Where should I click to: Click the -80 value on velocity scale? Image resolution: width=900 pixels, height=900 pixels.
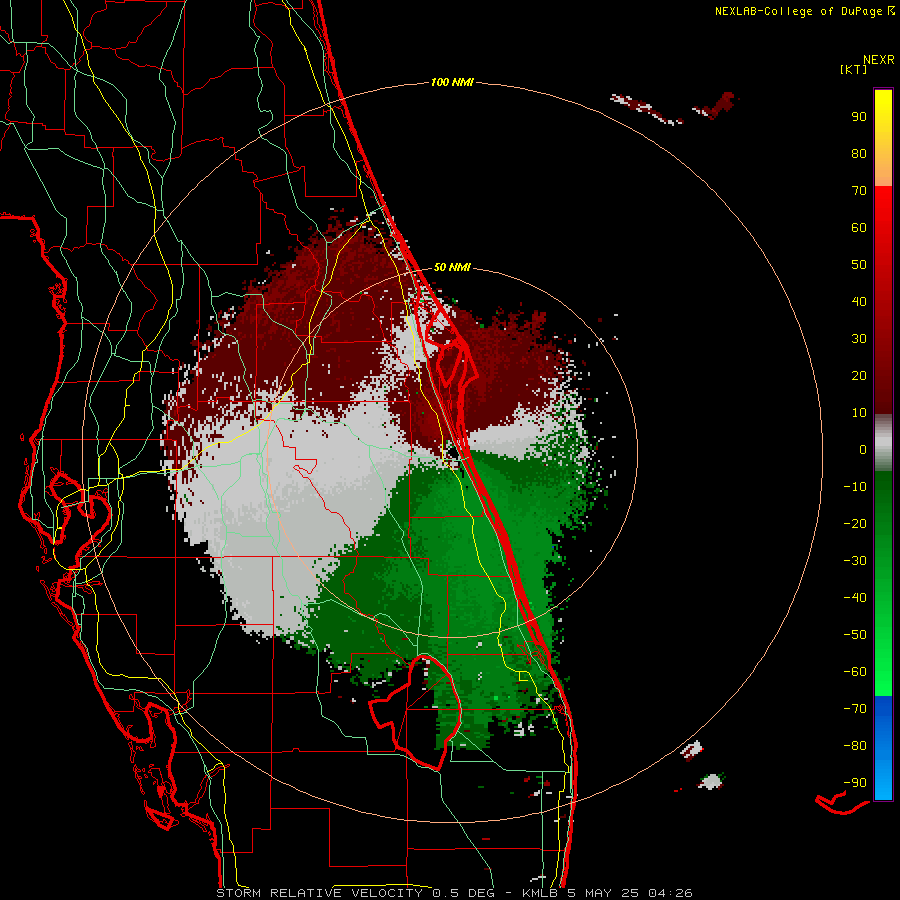point(855,746)
